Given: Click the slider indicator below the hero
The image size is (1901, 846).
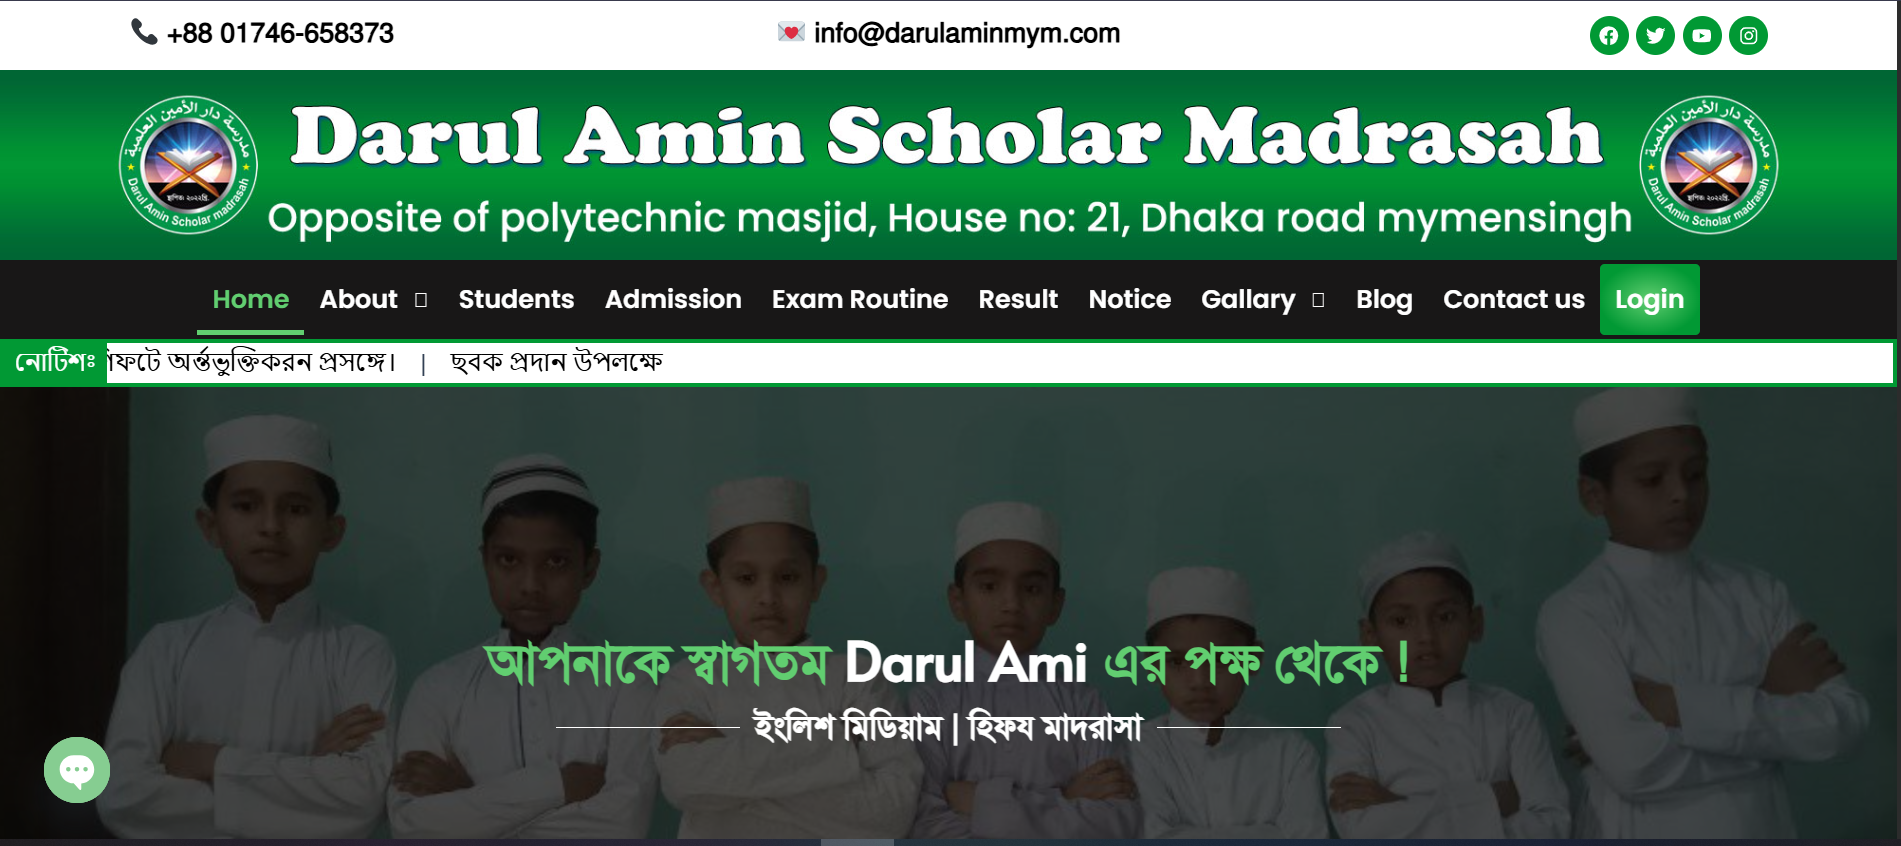Looking at the screenshot, I should click(857, 842).
